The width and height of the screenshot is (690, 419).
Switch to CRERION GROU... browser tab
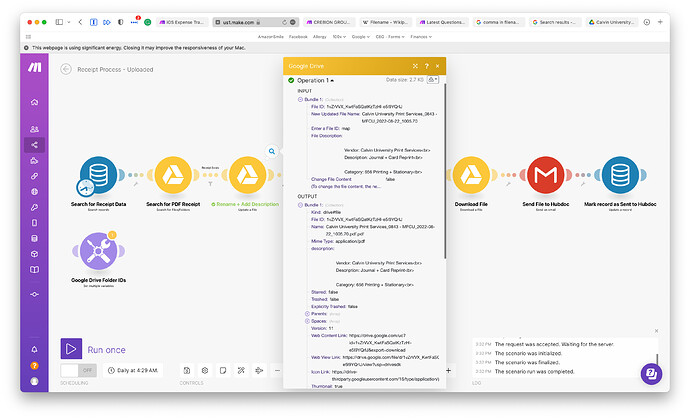(329, 22)
